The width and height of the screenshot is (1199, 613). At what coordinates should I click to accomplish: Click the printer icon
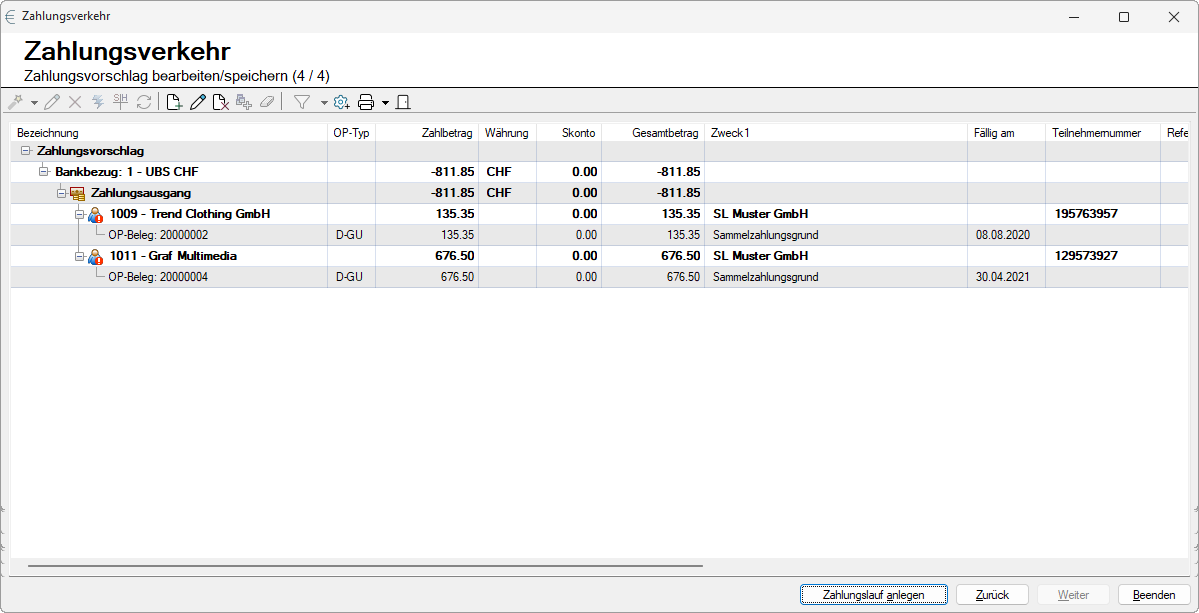pos(366,102)
